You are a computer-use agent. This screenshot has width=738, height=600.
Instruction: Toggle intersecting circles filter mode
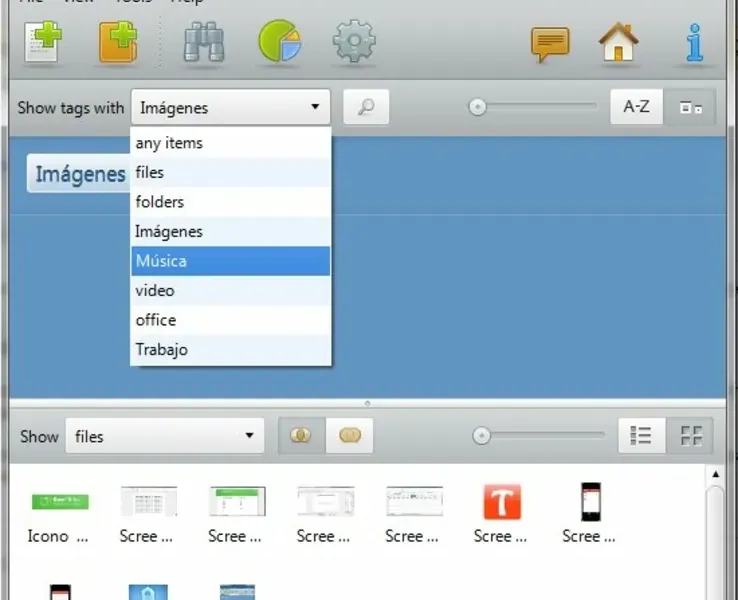pos(301,435)
